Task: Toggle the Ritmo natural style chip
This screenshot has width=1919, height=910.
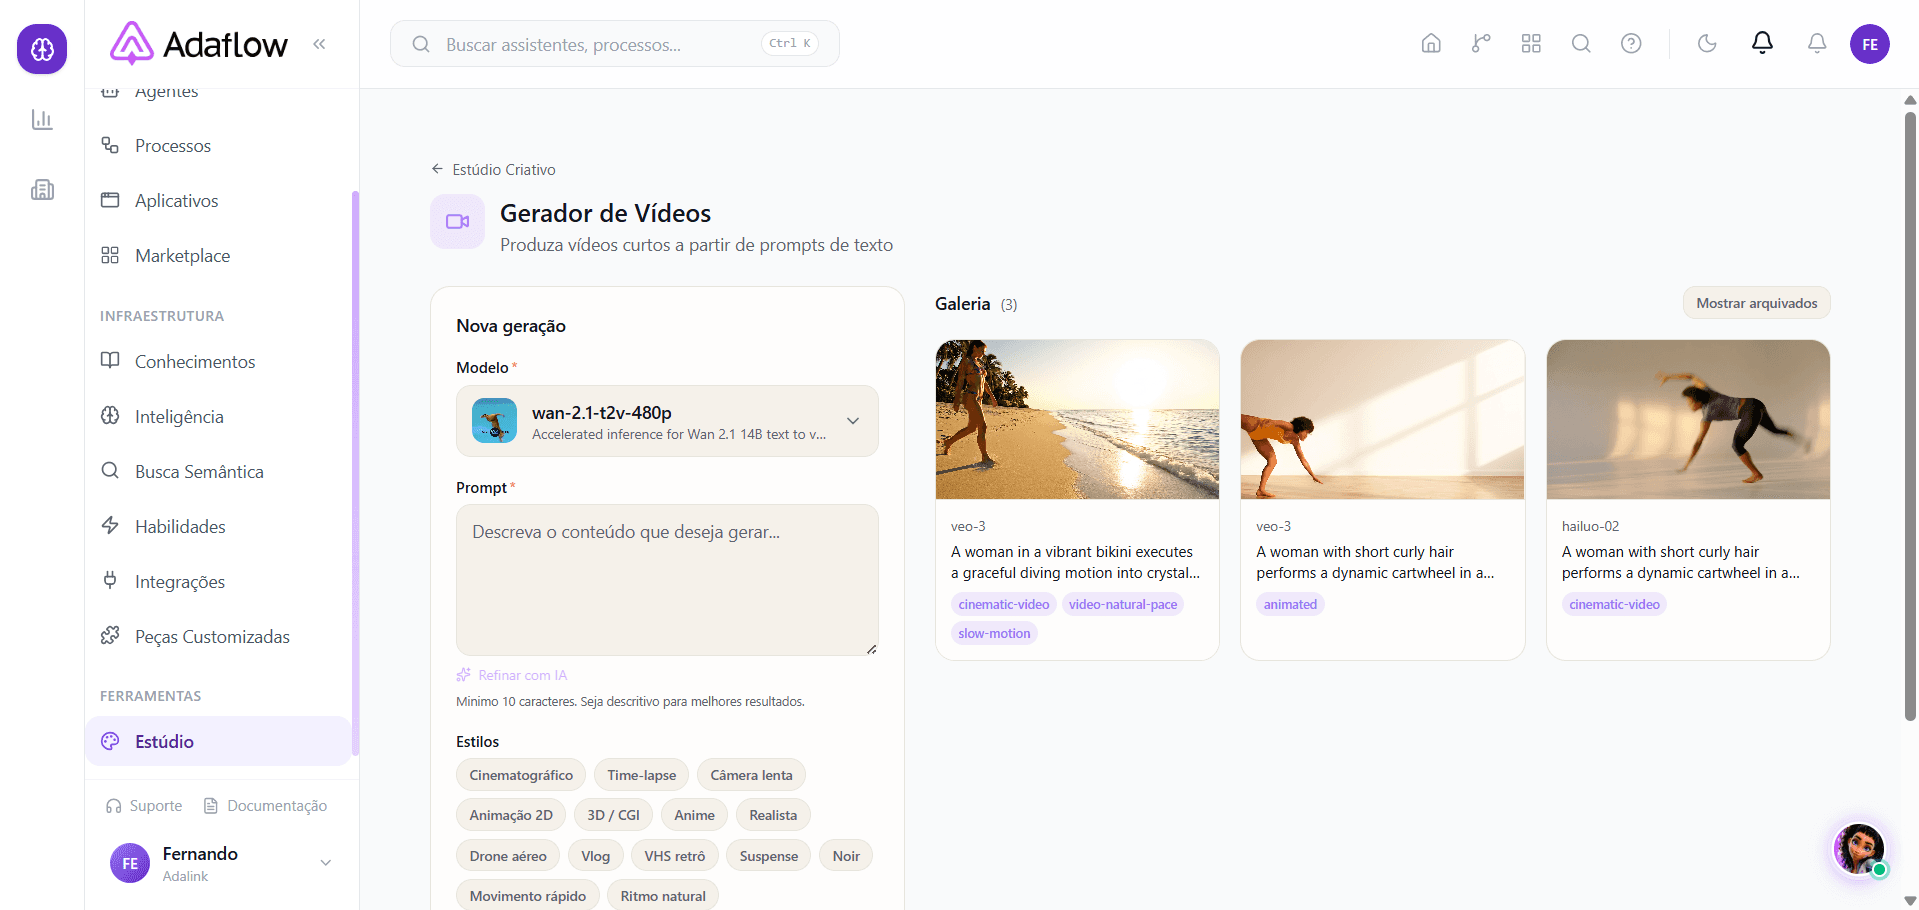Action: click(663, 896)
